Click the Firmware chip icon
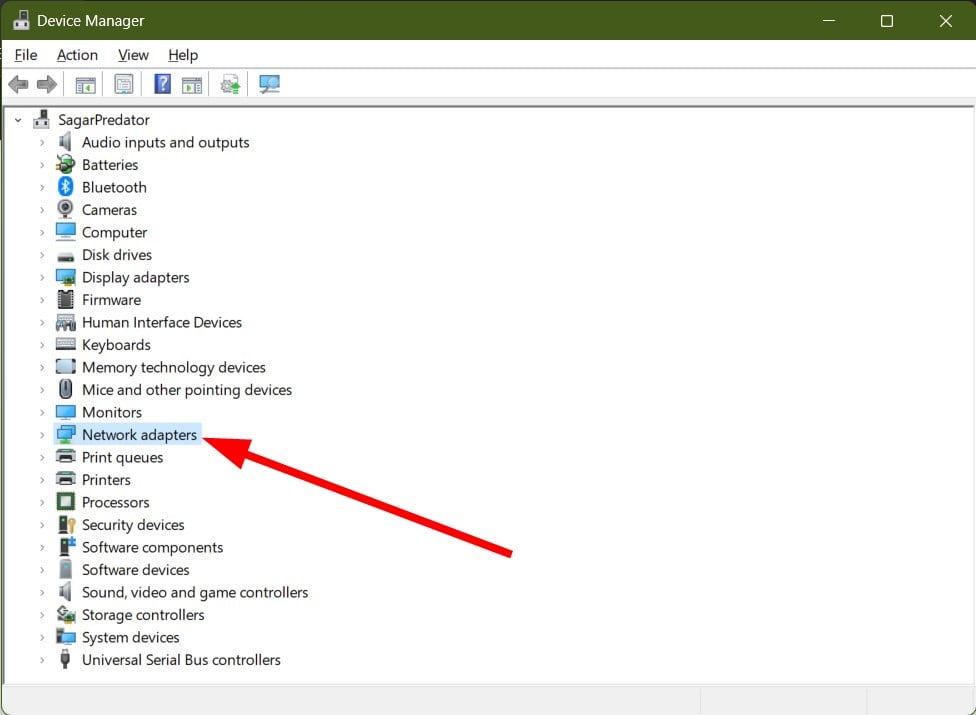976x715 pixels. pyautogui.click(x=65, y=299)
